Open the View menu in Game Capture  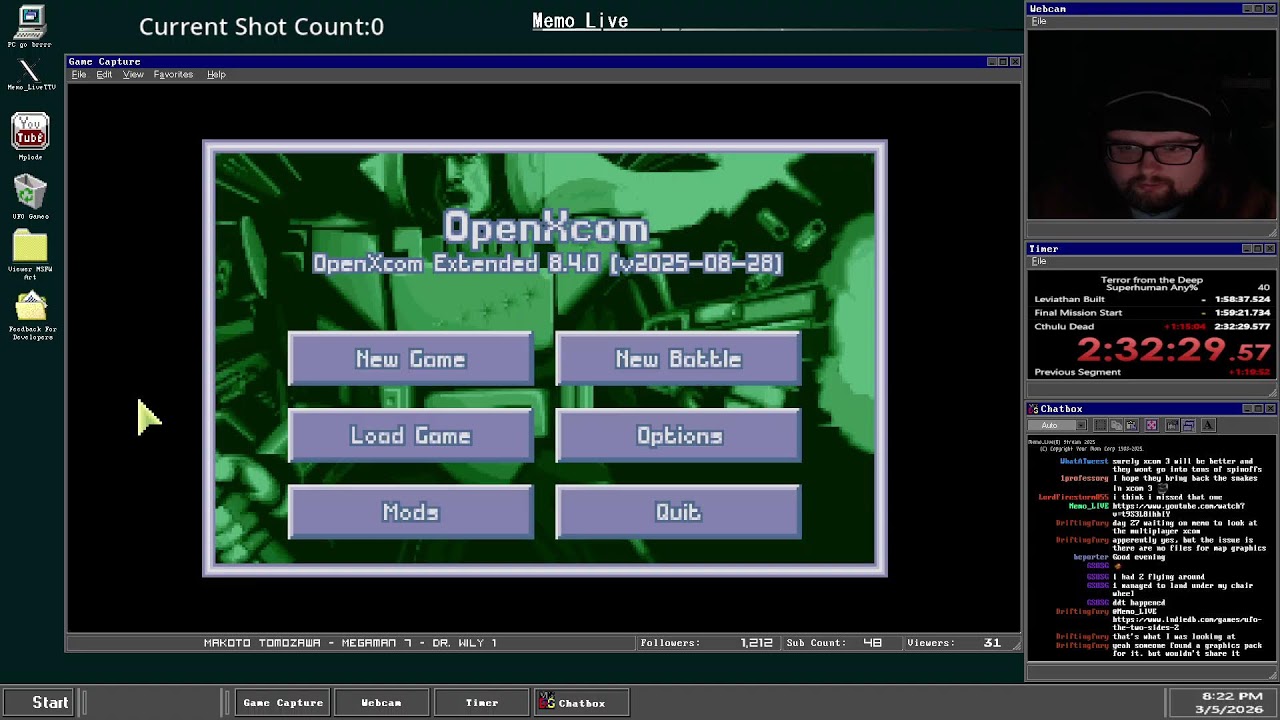(x=133, y=75)
